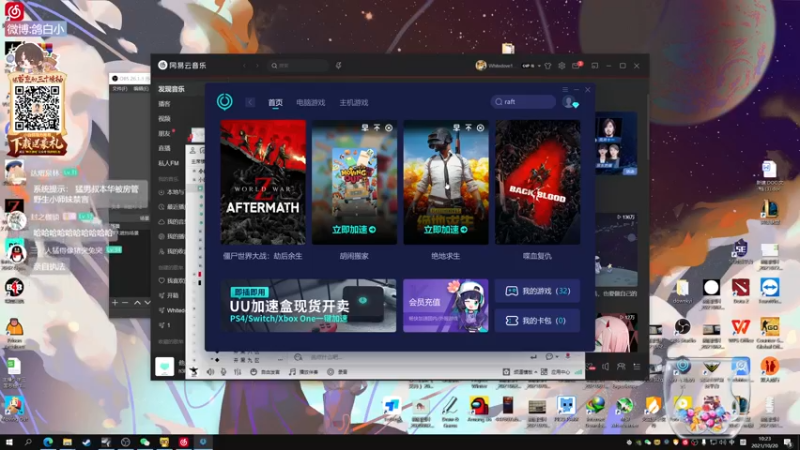Open the skin theme shirt icon
The image size is (800, 450).
(x=548, y=66)
